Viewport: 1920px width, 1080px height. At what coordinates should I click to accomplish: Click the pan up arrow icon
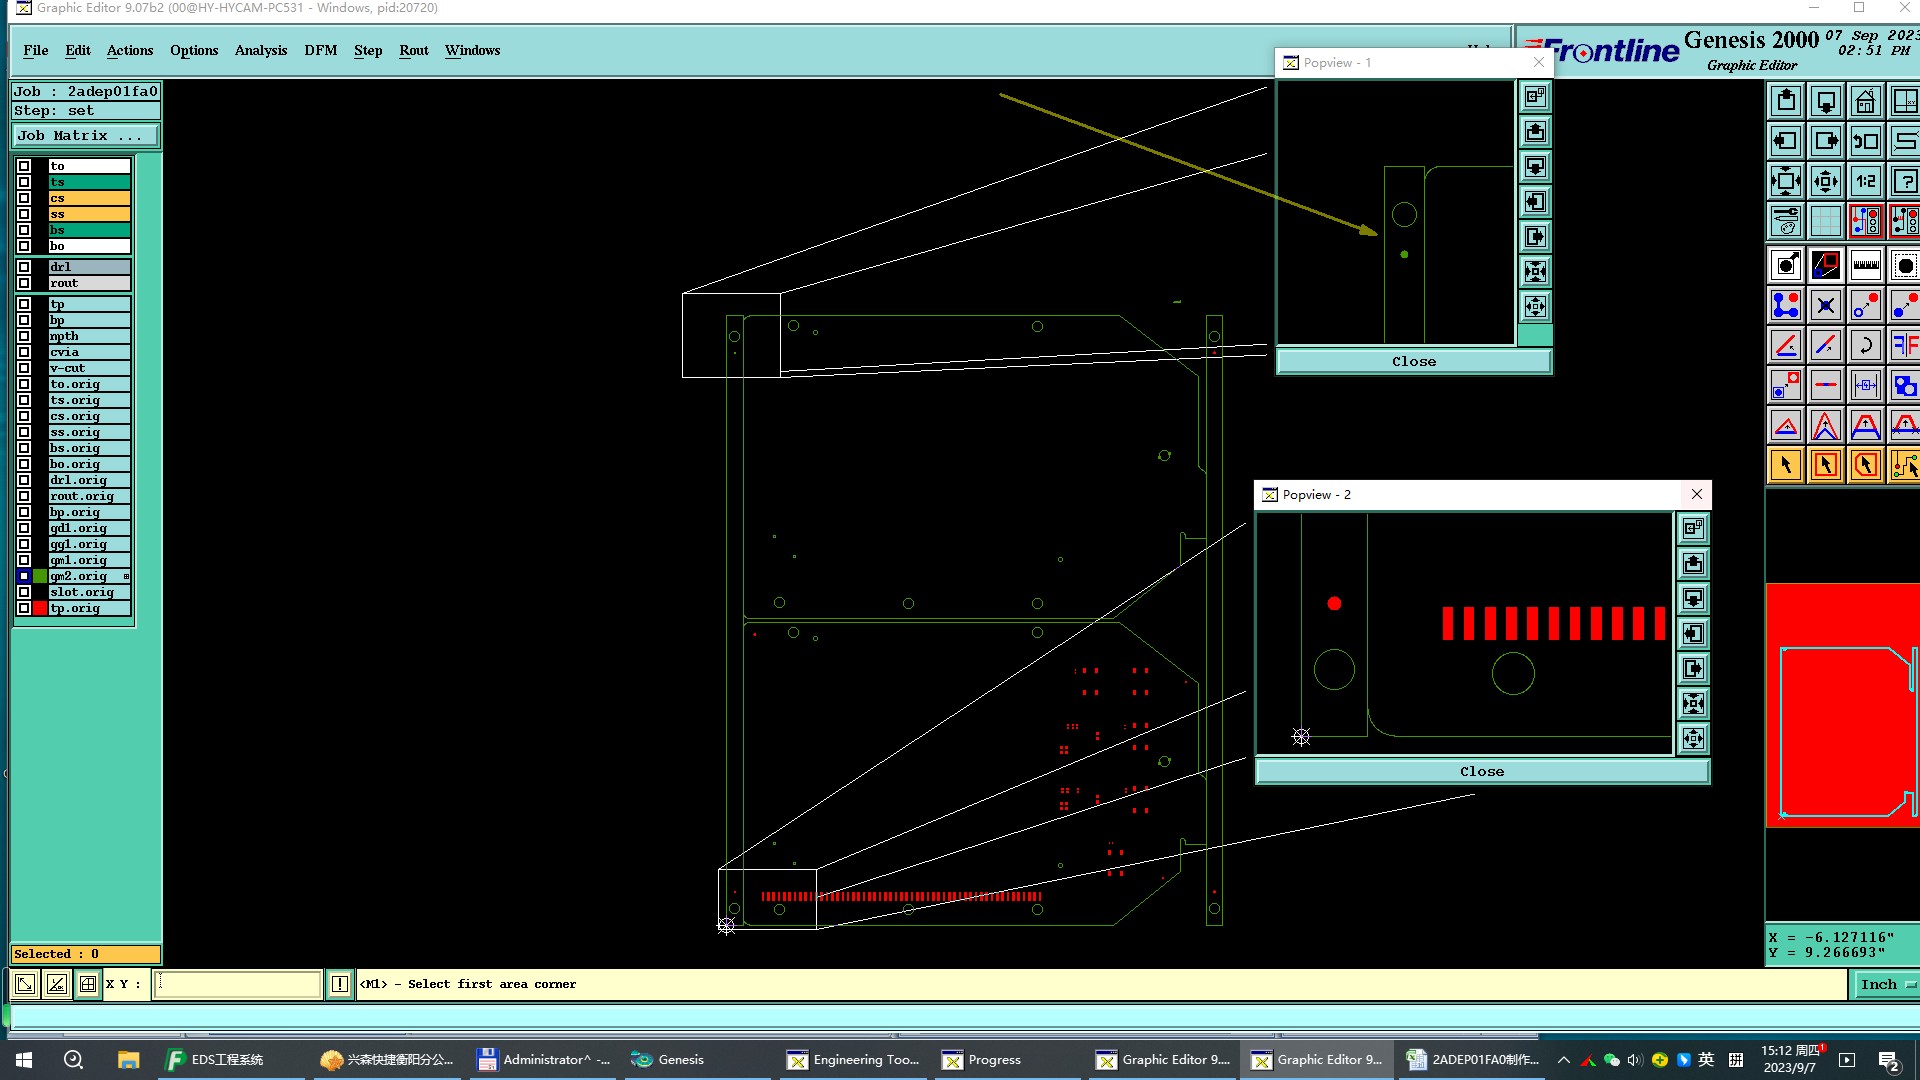click(1786, 102)
